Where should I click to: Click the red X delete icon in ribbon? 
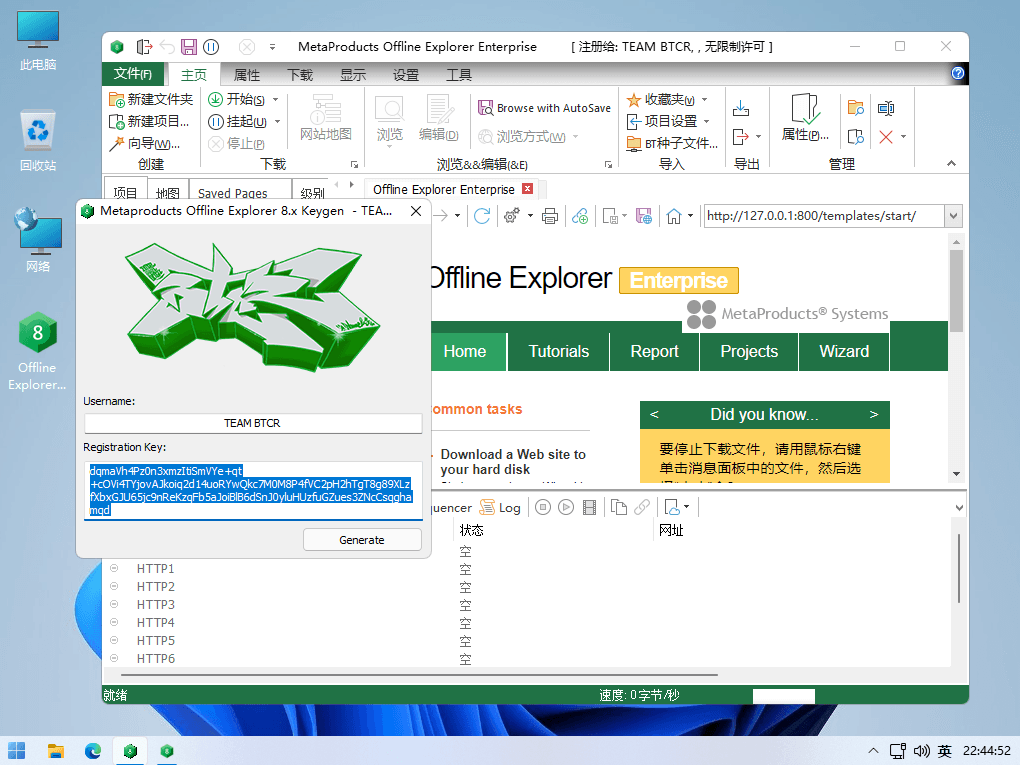tap(885, 137)
